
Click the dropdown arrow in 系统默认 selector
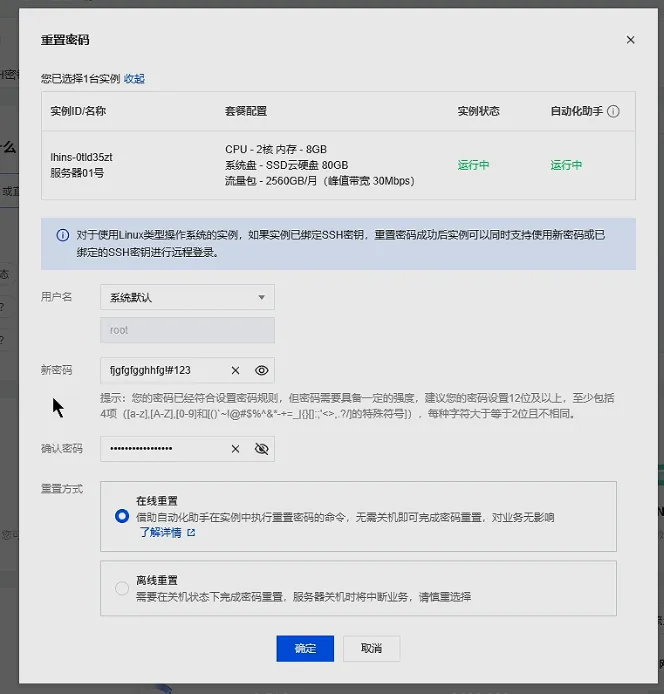pyautogui.click(x=261, y=297)
